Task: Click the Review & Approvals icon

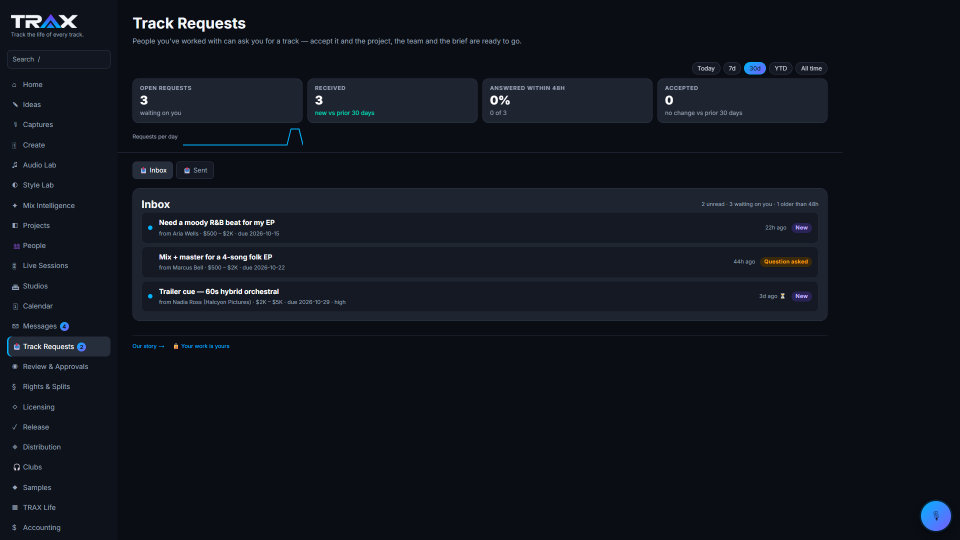Action: click(15, 367)
